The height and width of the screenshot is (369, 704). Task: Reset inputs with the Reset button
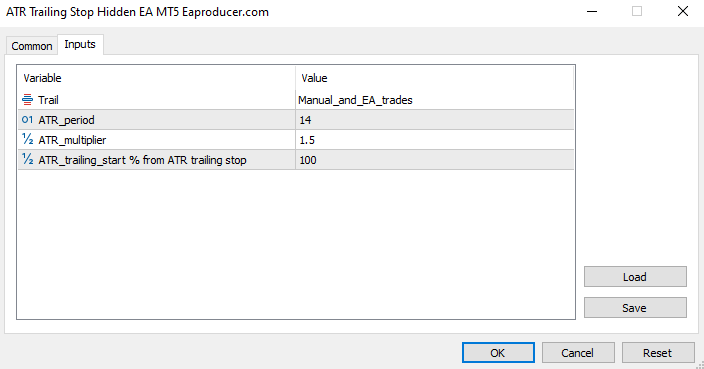(658, 353)
